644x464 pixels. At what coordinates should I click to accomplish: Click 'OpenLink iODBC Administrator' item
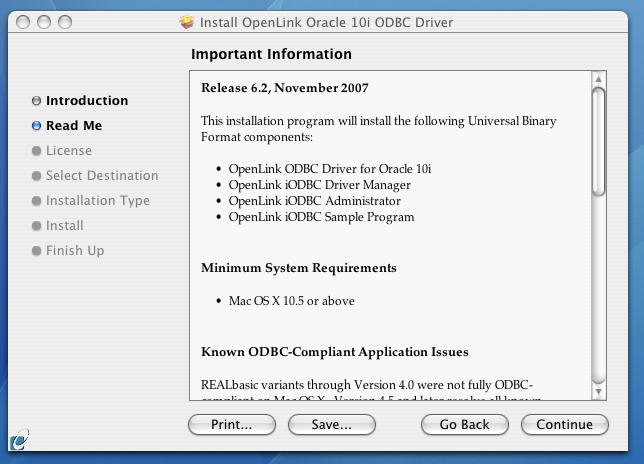[315, 201]
